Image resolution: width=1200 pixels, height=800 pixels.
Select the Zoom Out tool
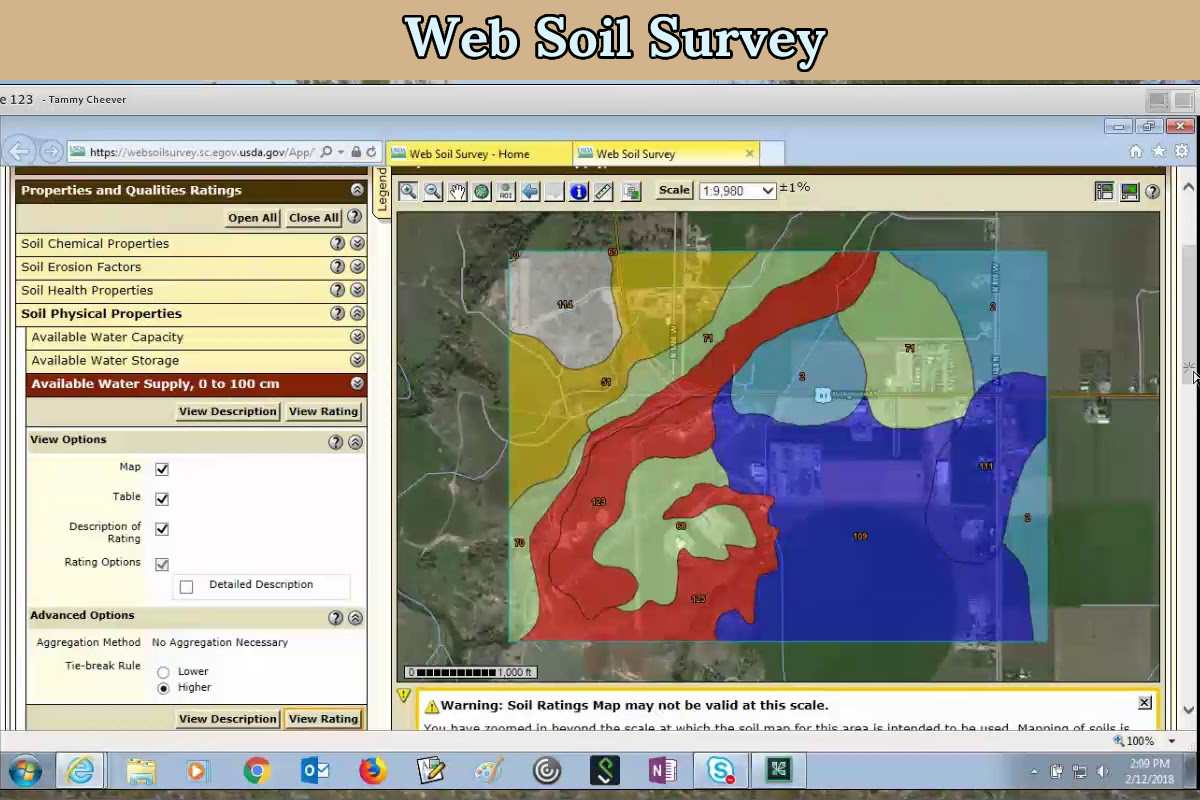coord(433,190)
